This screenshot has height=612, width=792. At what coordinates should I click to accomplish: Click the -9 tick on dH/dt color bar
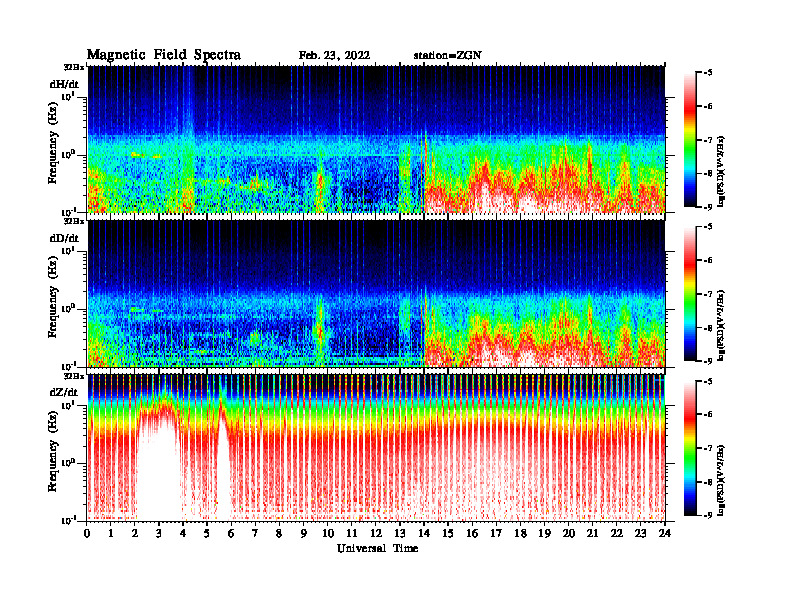708,207
